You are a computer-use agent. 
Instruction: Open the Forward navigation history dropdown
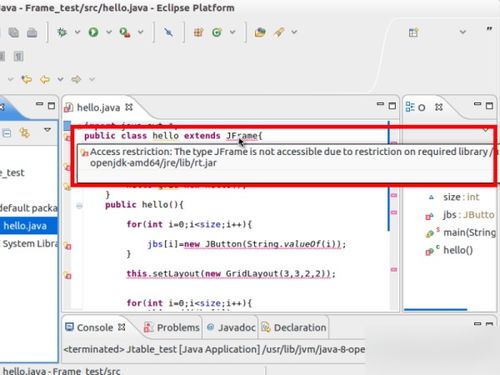coord(92,79)
